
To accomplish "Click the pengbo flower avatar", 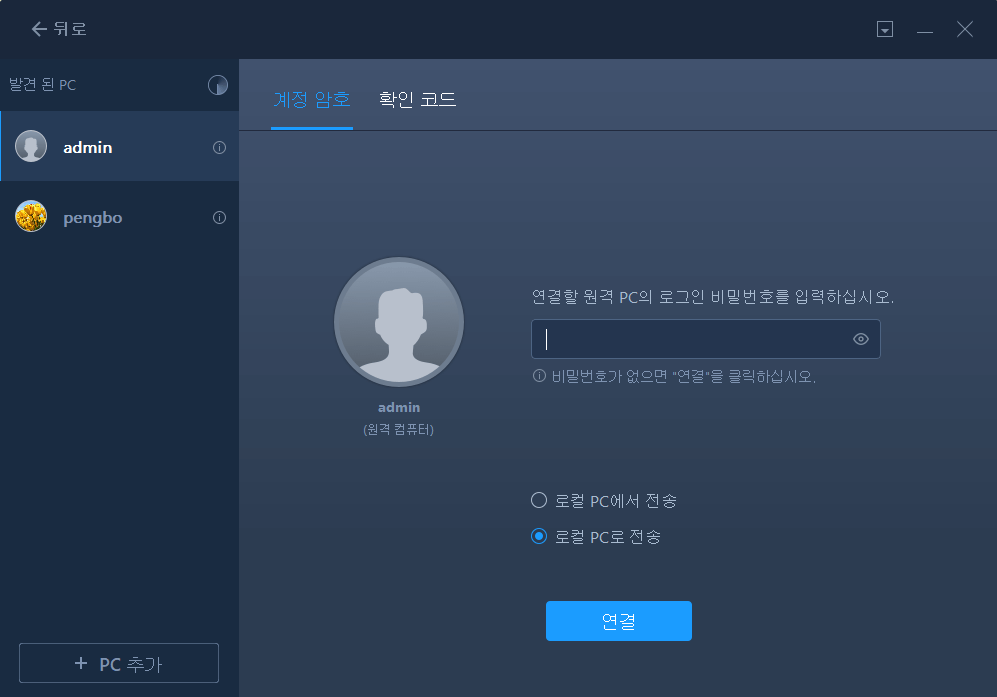I will click(31, 216).
